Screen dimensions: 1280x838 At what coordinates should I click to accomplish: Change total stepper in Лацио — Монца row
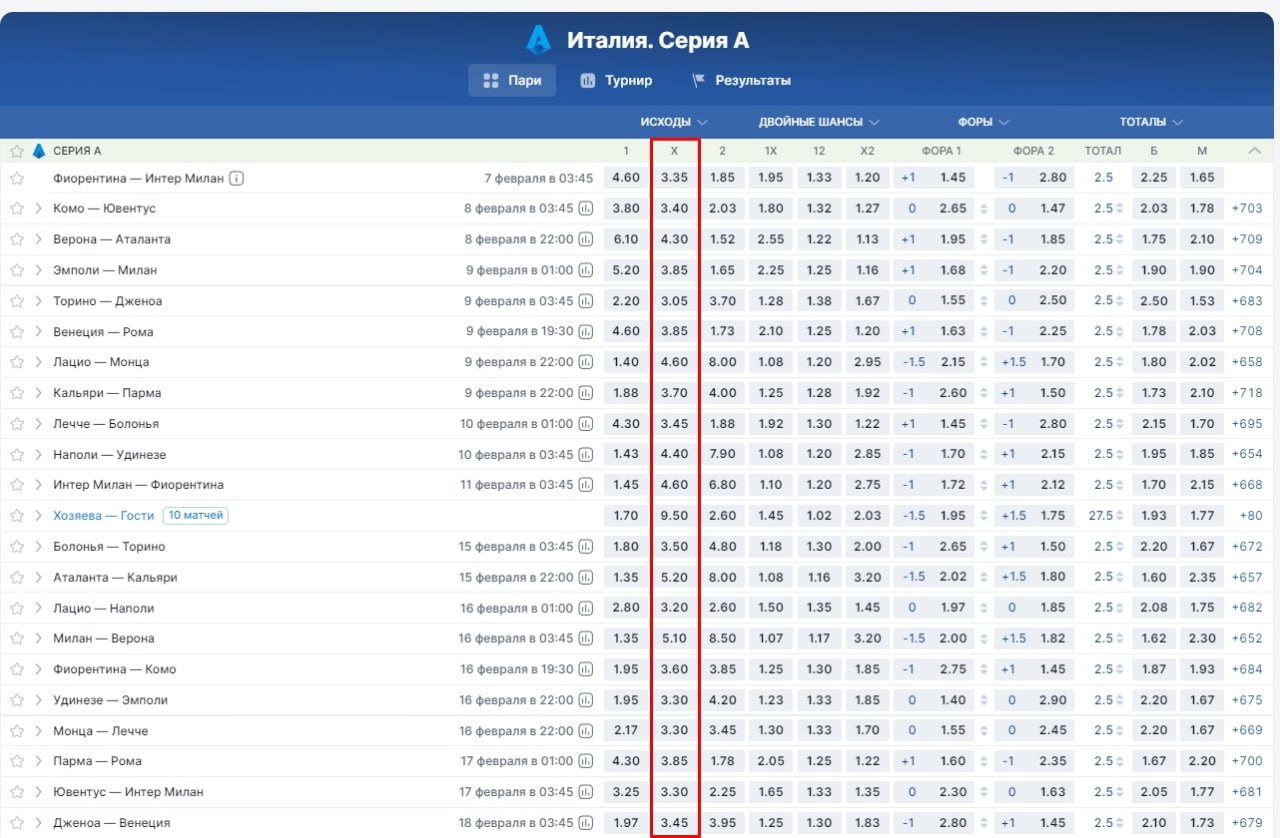(1120, 362)
